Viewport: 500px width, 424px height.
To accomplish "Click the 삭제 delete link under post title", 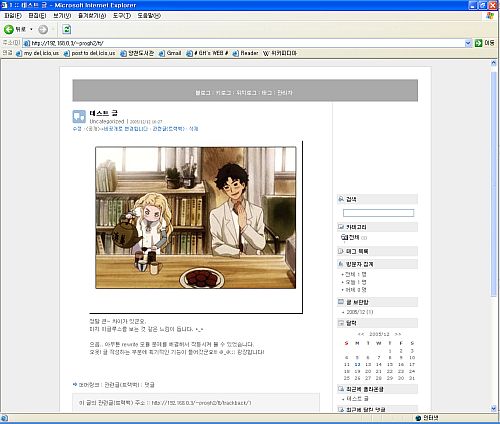I will (x=194, y=129).
